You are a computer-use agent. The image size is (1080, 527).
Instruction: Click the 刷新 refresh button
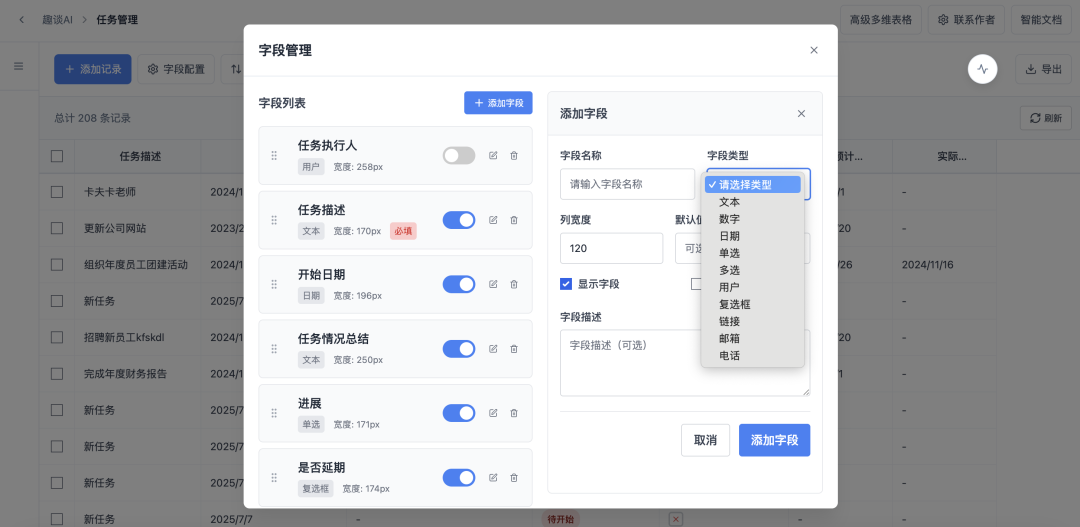coord(1046,118)
